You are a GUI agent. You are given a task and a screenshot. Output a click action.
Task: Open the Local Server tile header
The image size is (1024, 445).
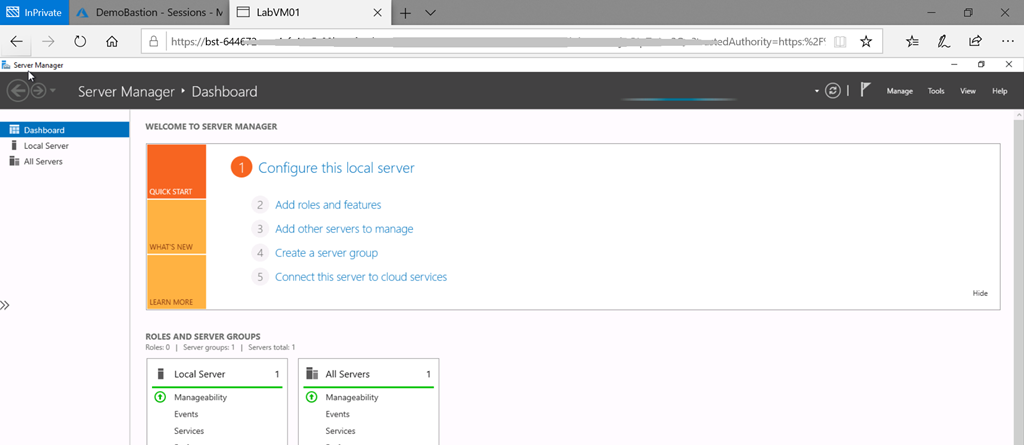click(x=218, y=374)
